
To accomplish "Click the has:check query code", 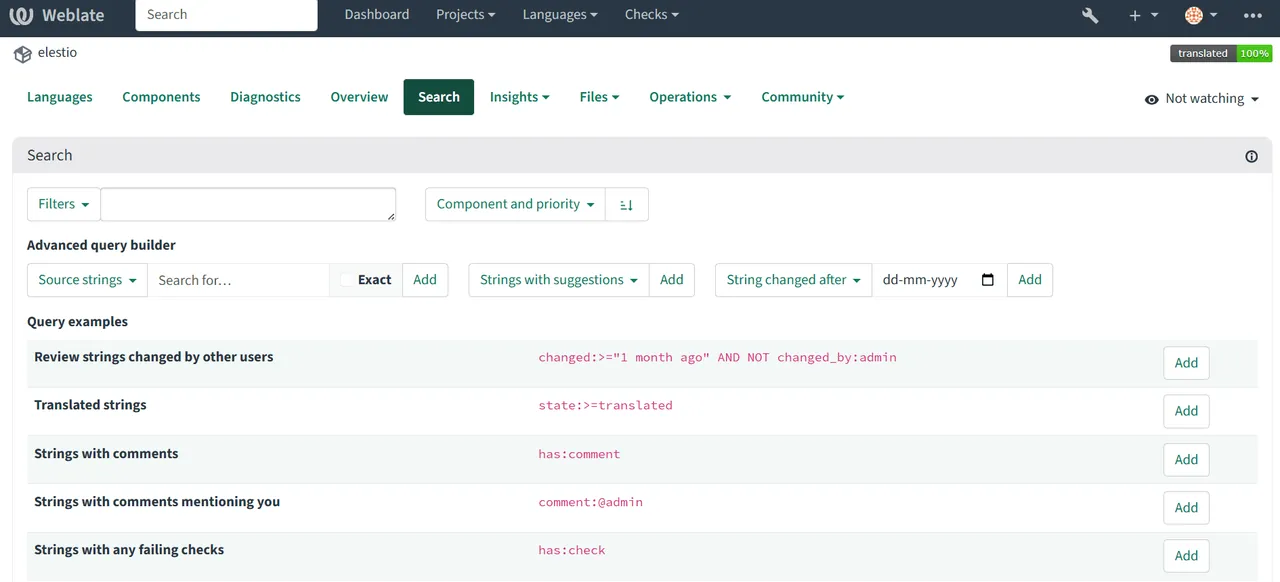I will 572,550.
